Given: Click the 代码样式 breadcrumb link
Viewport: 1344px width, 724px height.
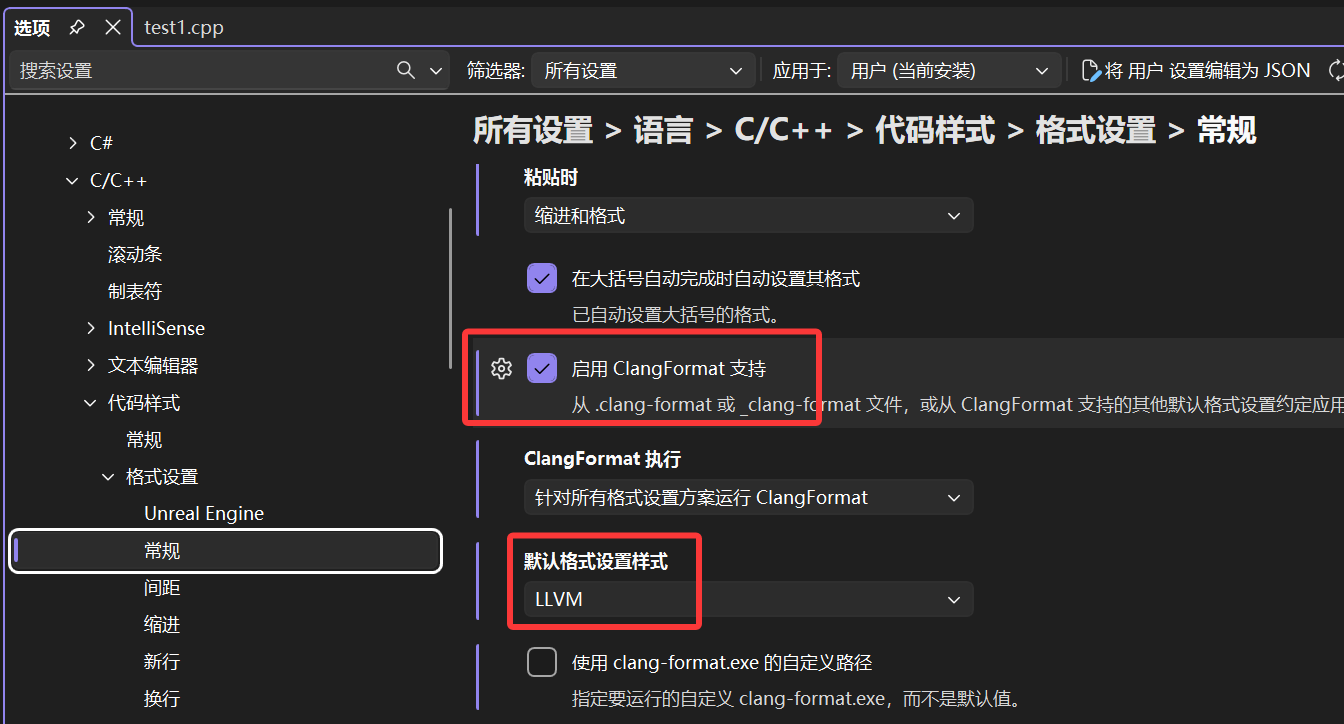Looking at the screenshot, I should tap(934, 130).
